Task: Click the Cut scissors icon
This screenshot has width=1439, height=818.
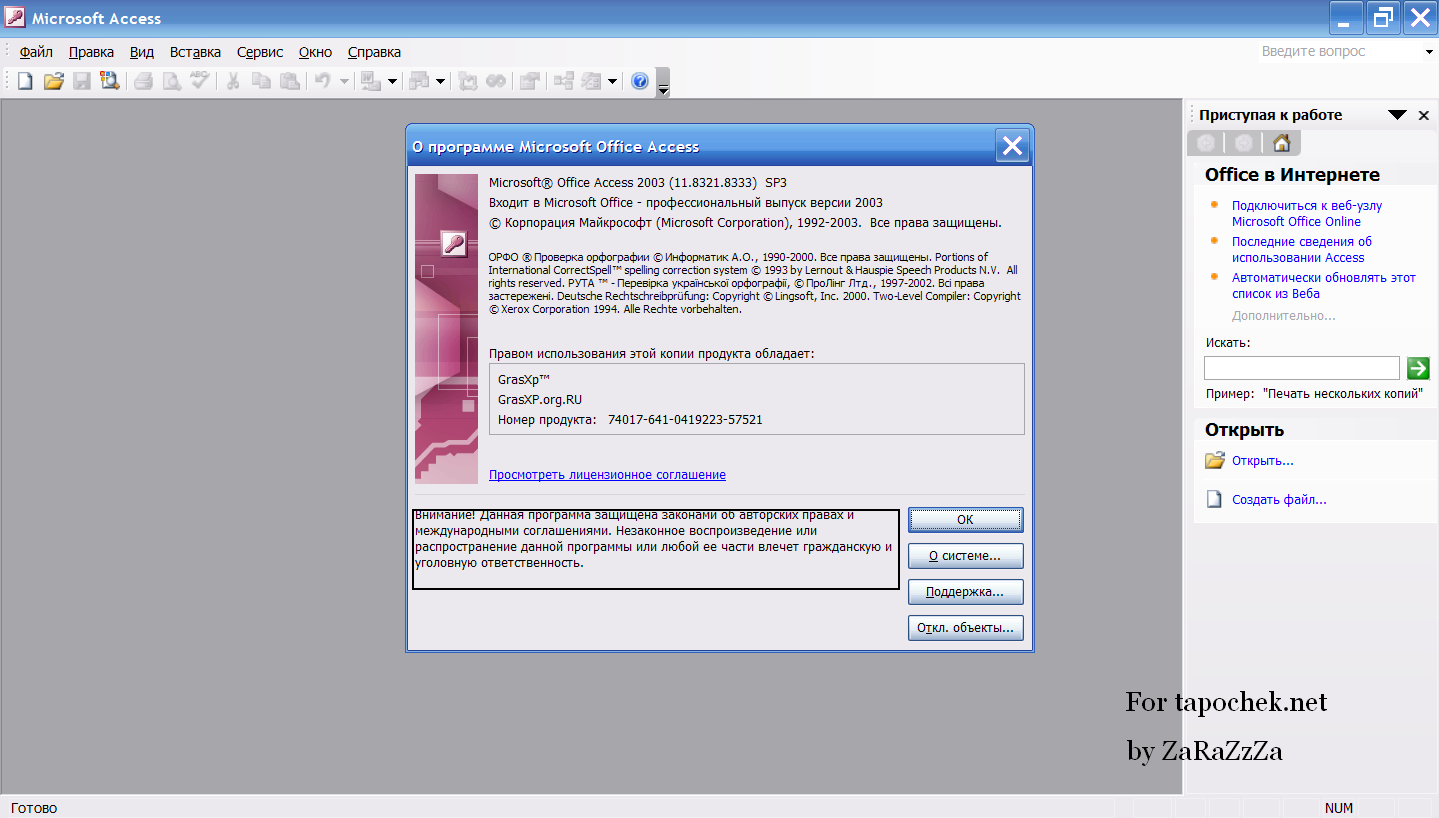Action: 233,81
